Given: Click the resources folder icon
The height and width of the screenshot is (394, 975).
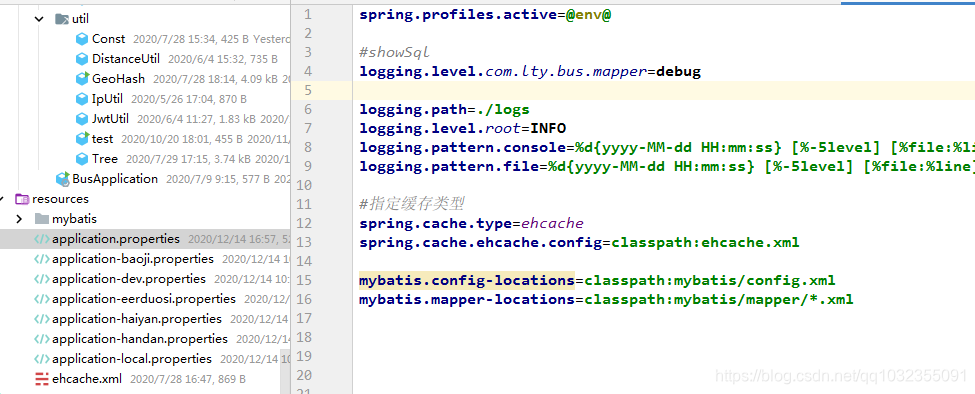Looking at the screenshot, I should click(22, 199).
